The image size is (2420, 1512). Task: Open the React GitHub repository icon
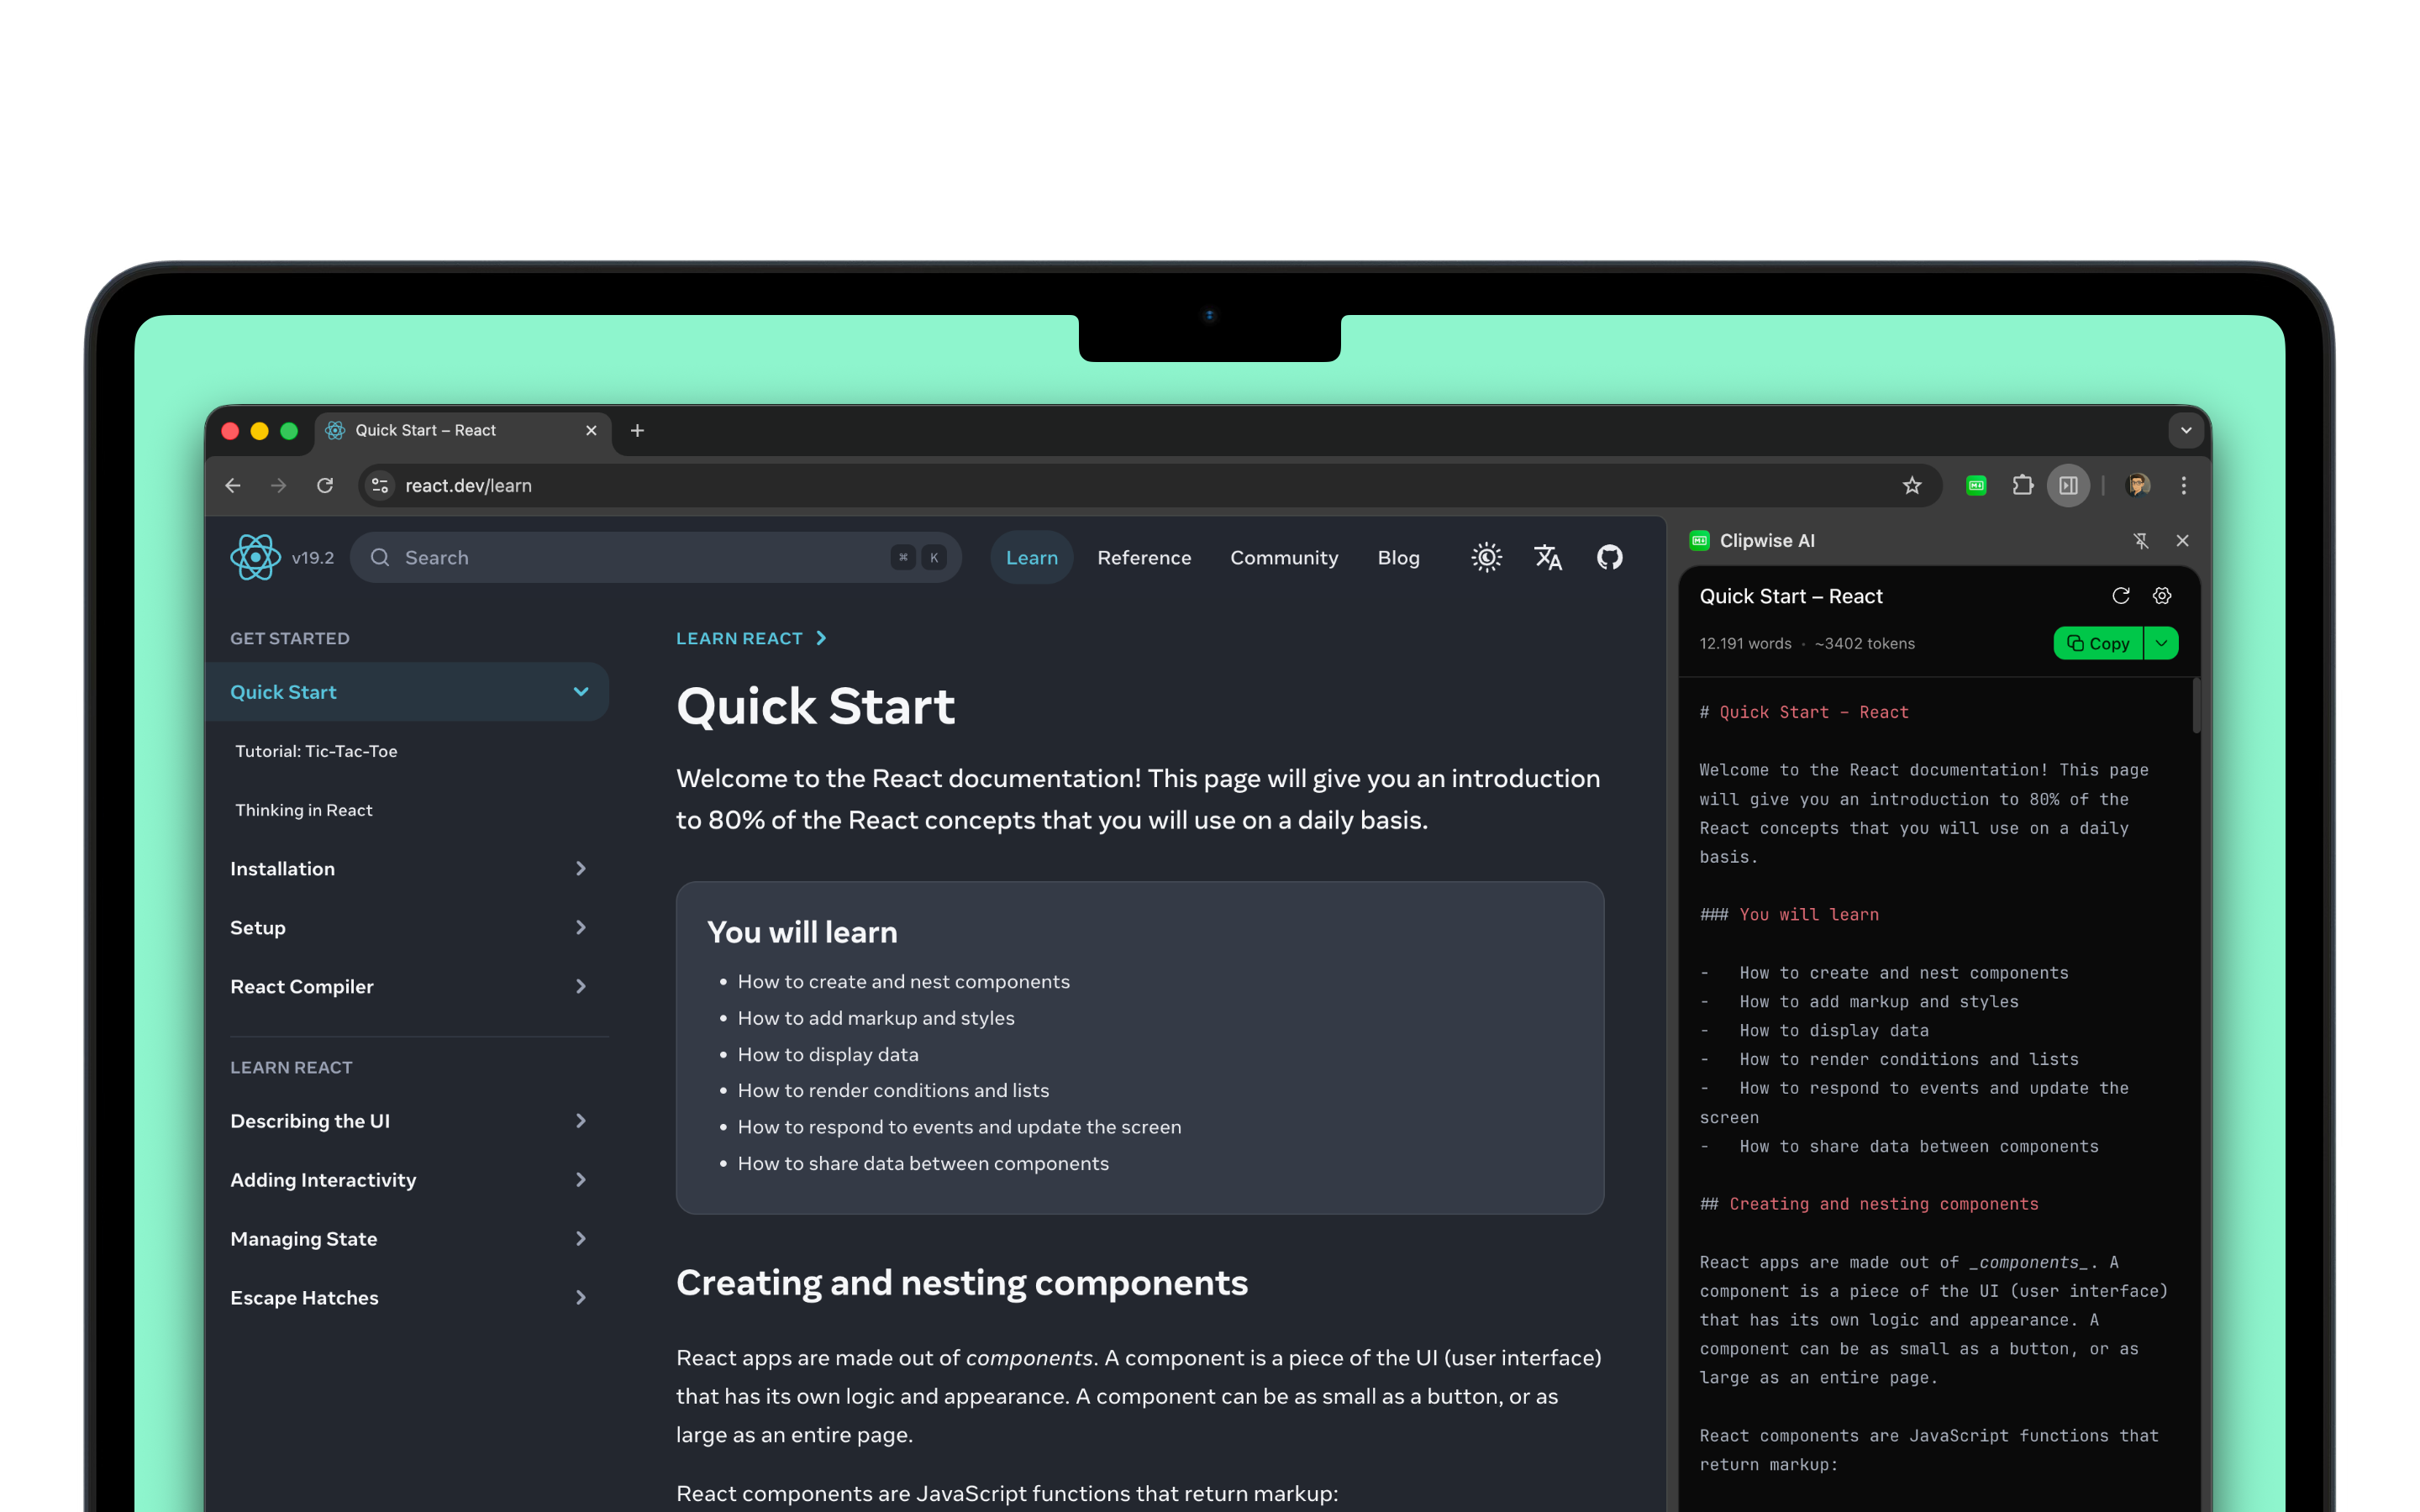pos(1610,557)
